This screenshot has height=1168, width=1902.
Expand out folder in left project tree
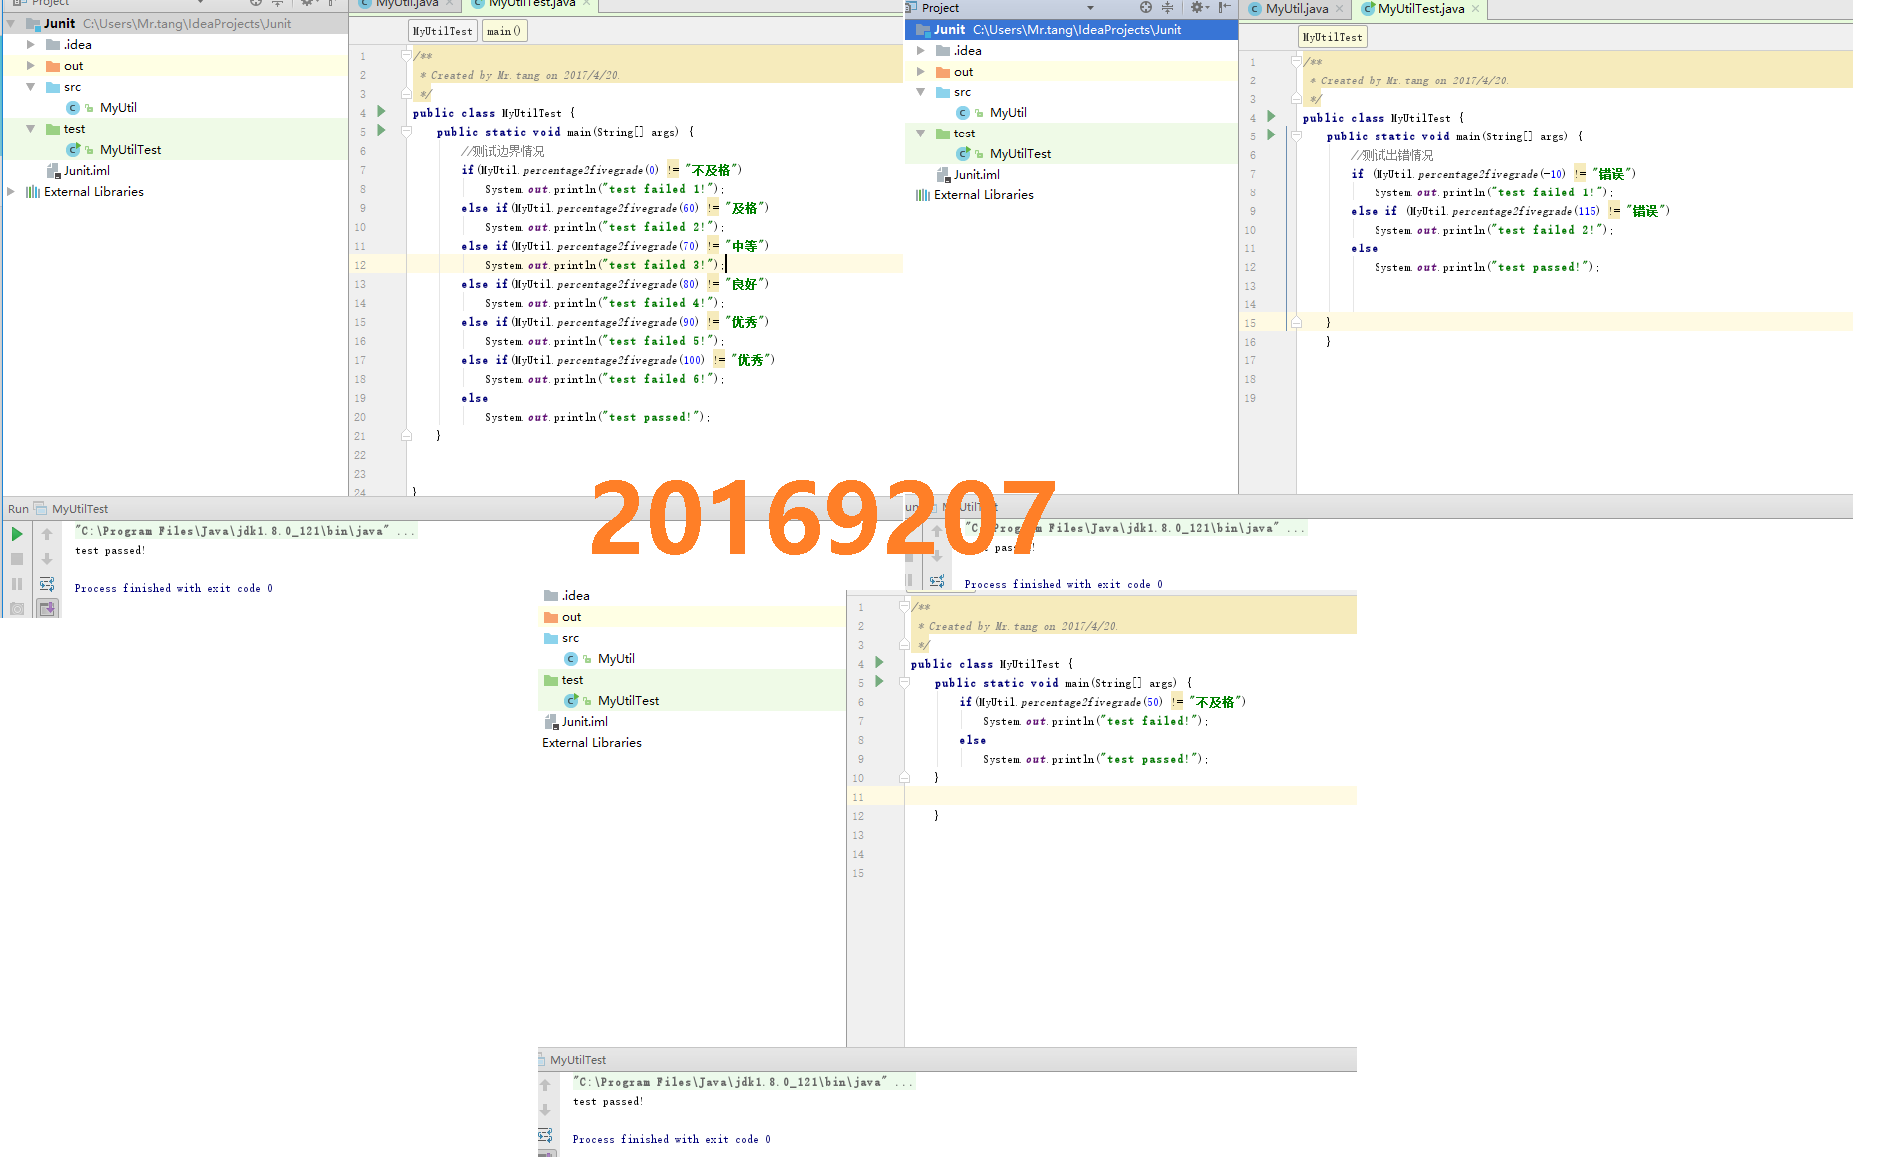pyautogui.click(x=31, y=66)
